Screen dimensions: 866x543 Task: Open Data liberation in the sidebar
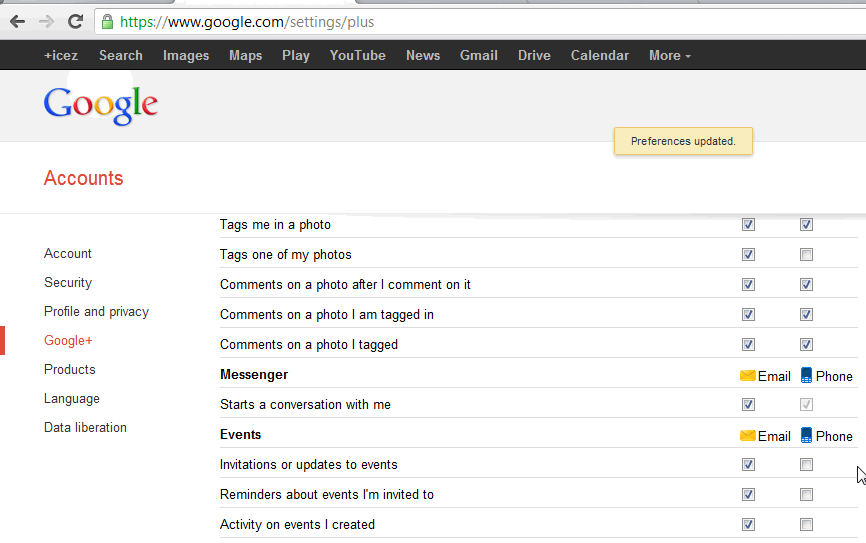click(85, 428)
